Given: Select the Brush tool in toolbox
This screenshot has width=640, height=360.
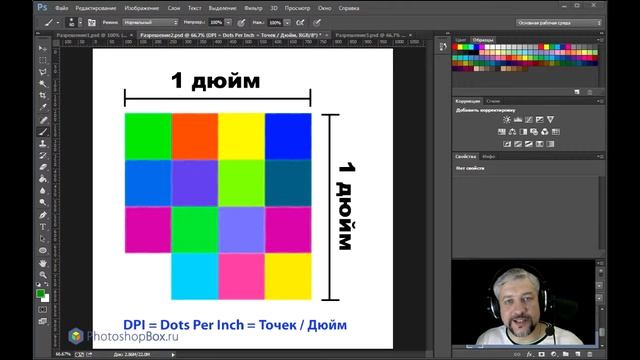Looking at the screenshot, I should pyautogui.click(x=42, y=131).
